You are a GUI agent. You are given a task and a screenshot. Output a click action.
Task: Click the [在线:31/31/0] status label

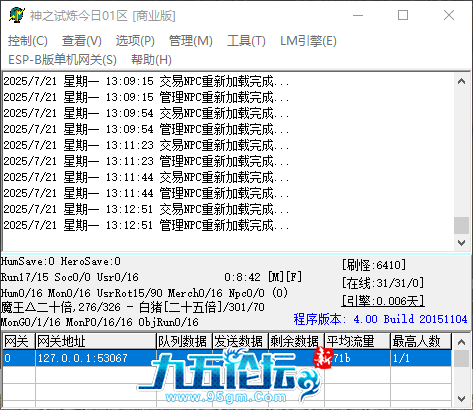[383, 283]
